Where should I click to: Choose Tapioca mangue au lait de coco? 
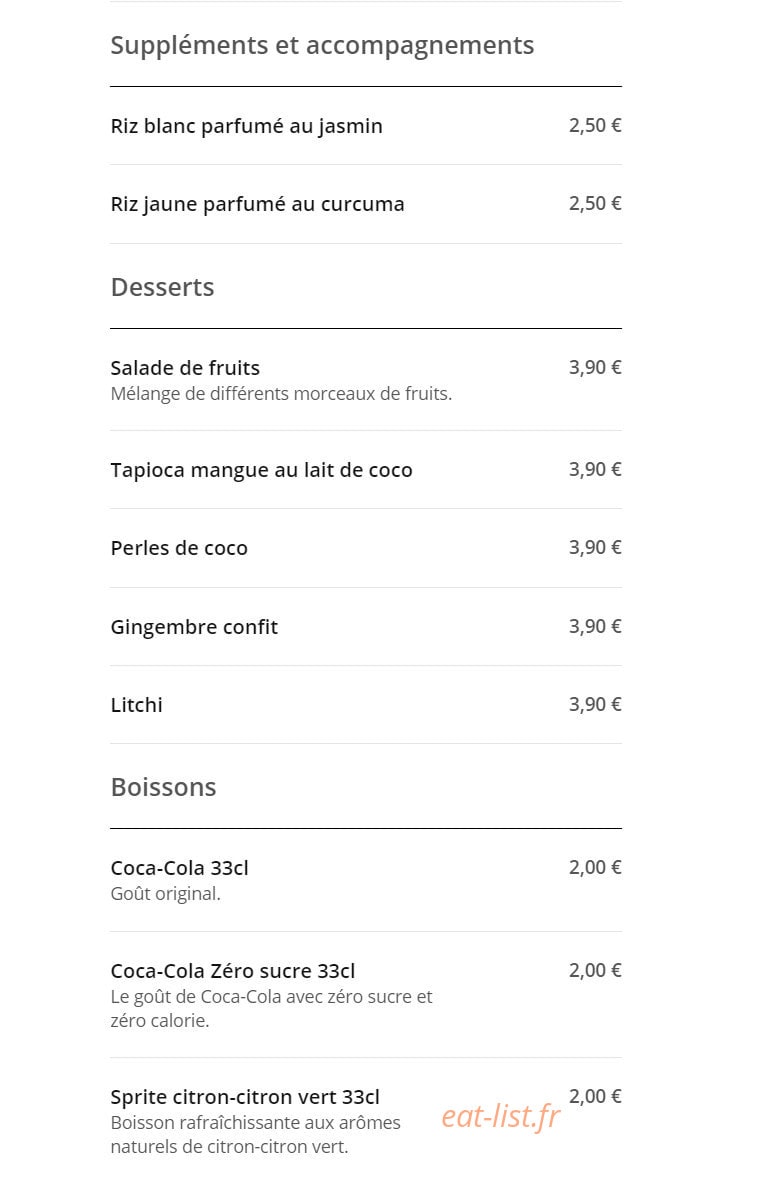tap(366, 470)
